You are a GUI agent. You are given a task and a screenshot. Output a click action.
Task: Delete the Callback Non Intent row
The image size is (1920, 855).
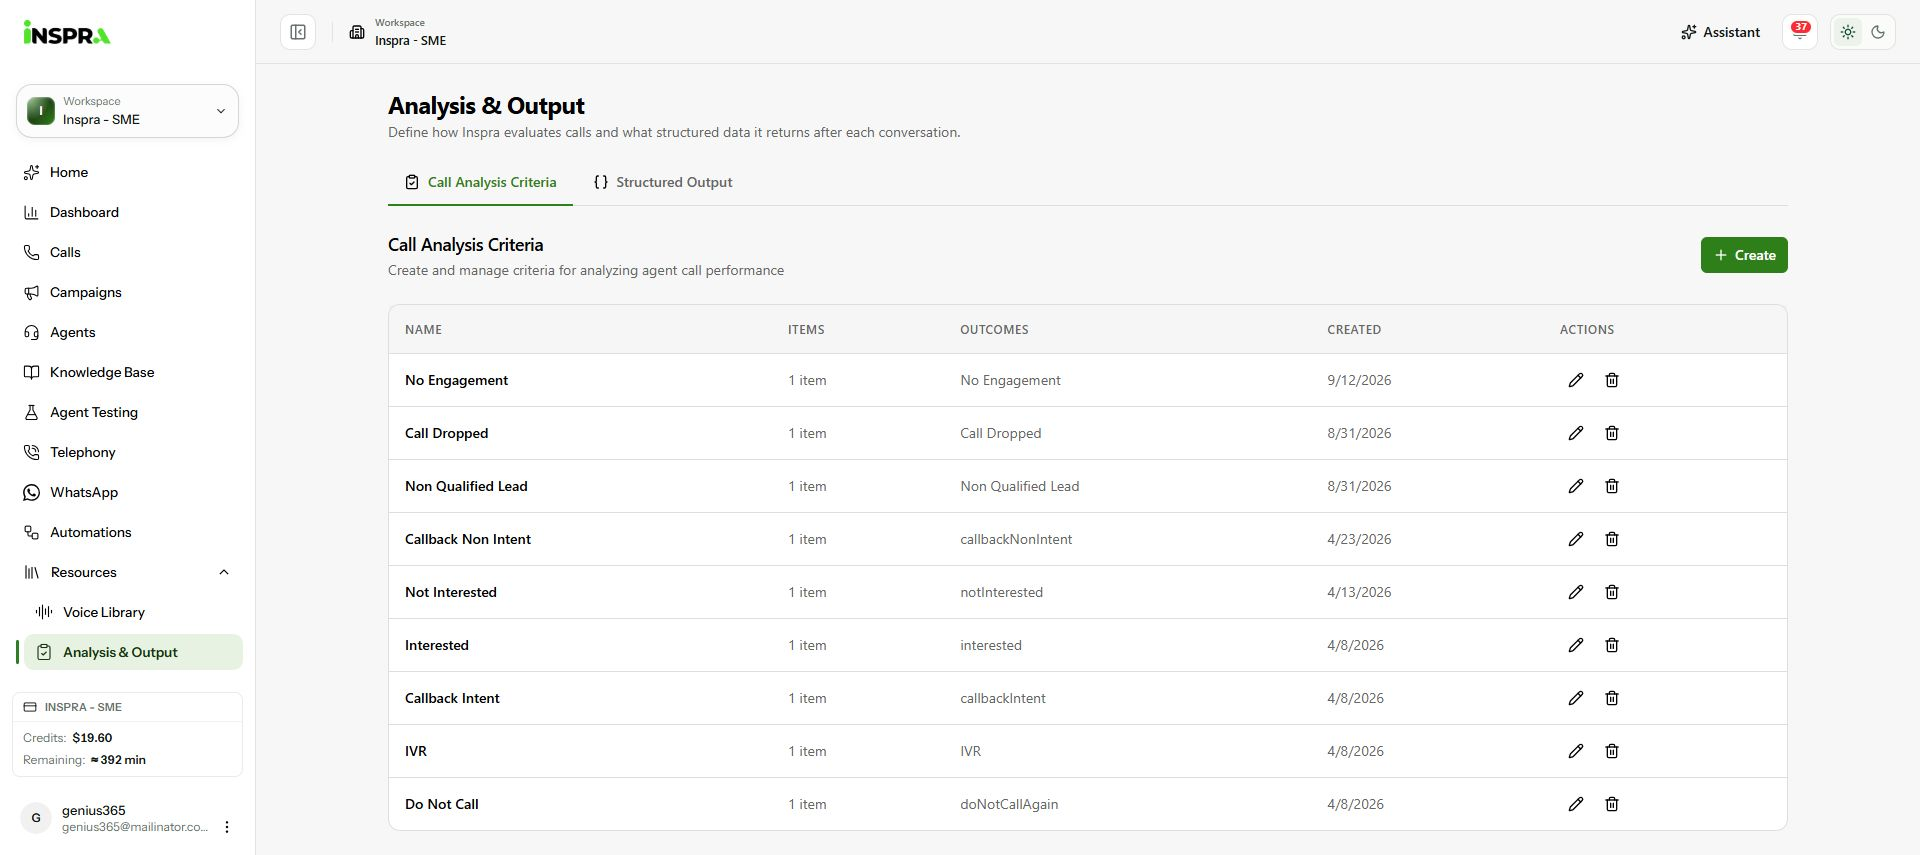[x=1612, y=539]
